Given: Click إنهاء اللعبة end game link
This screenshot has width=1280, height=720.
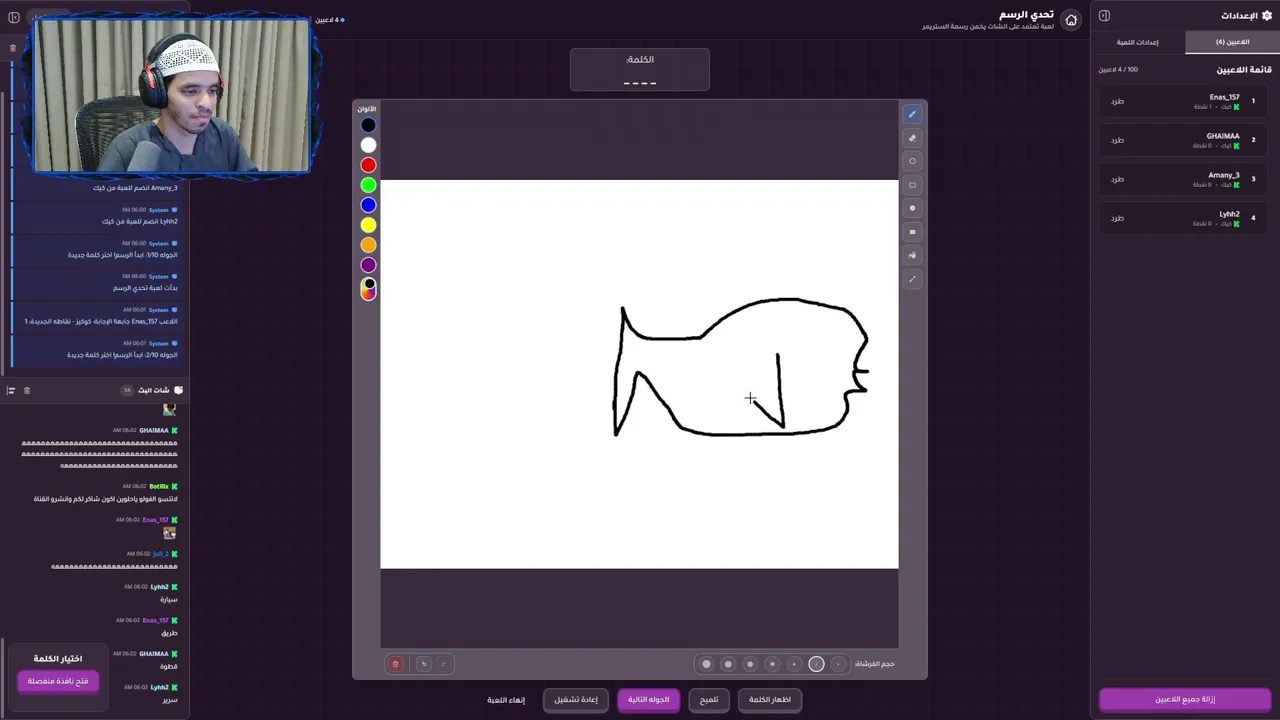Looking at the screenshot, I should 506,700.
